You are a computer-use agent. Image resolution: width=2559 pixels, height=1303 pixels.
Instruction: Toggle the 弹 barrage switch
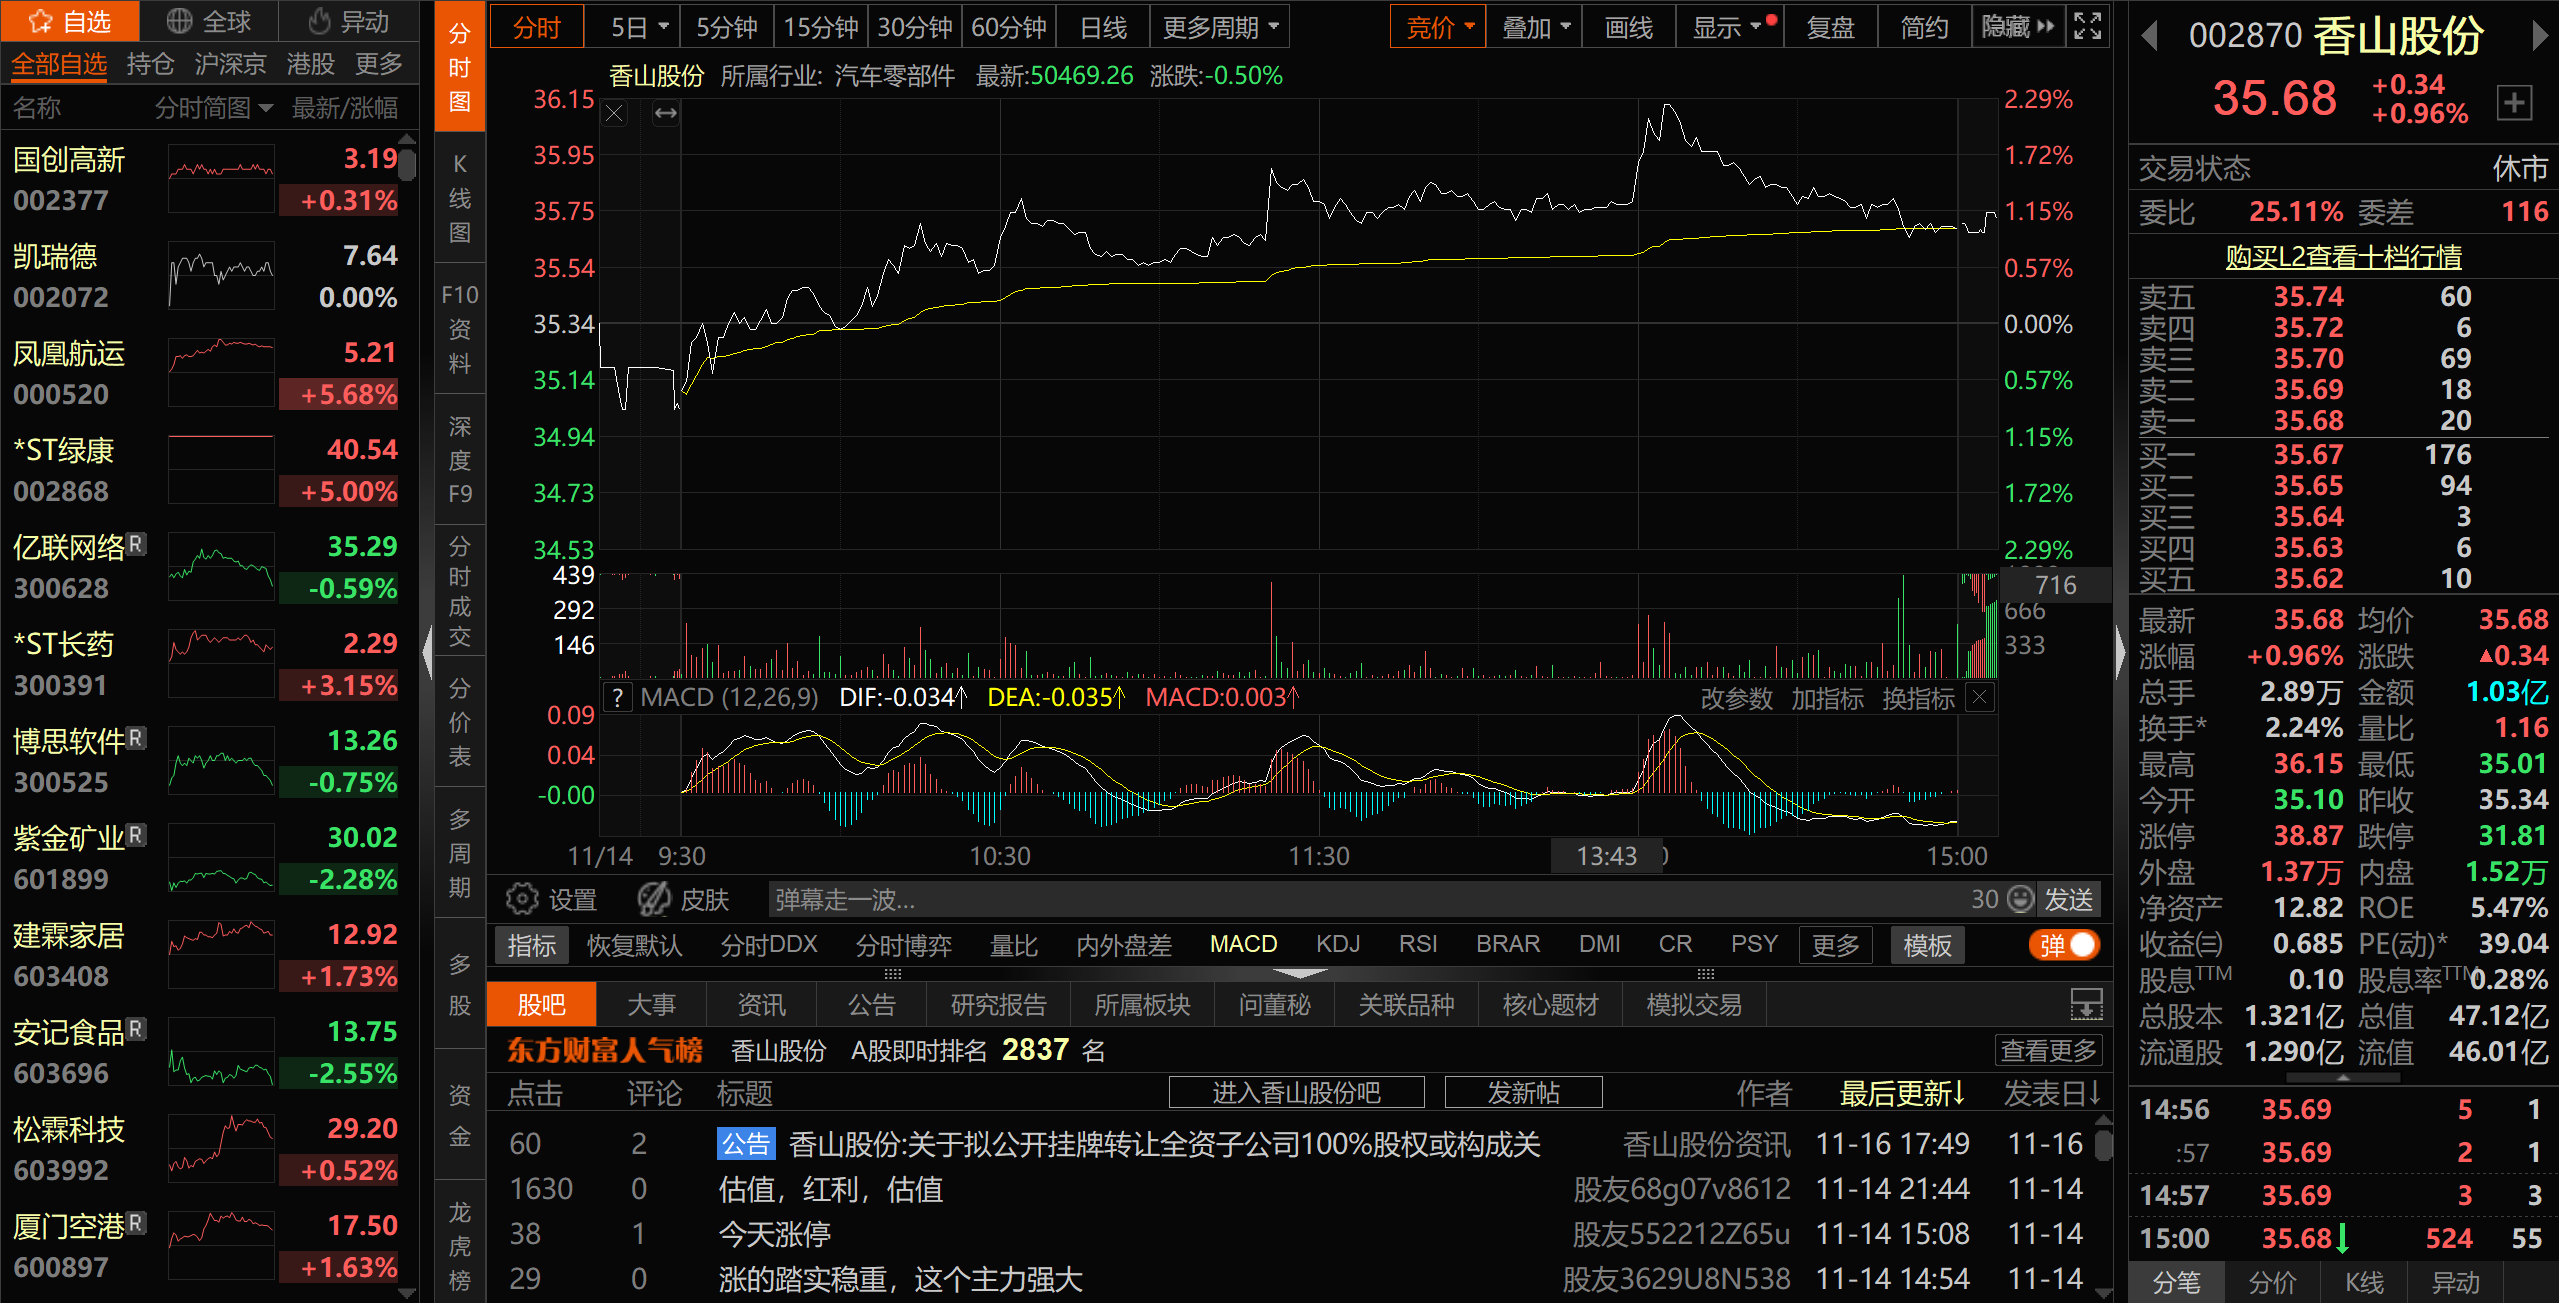pyautogui.click(x=2065, y=945)
